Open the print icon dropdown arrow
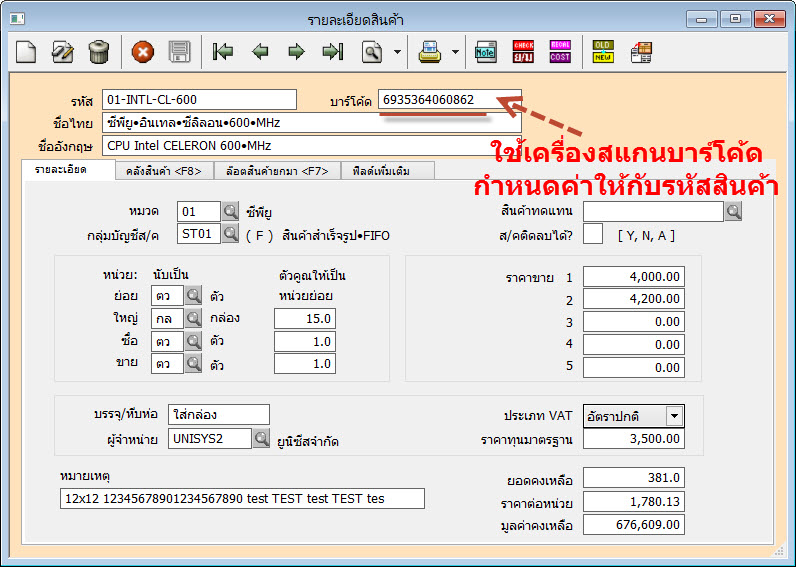This screenshot has height=567, width=796. pyautogui.click(x=455, y=52)
